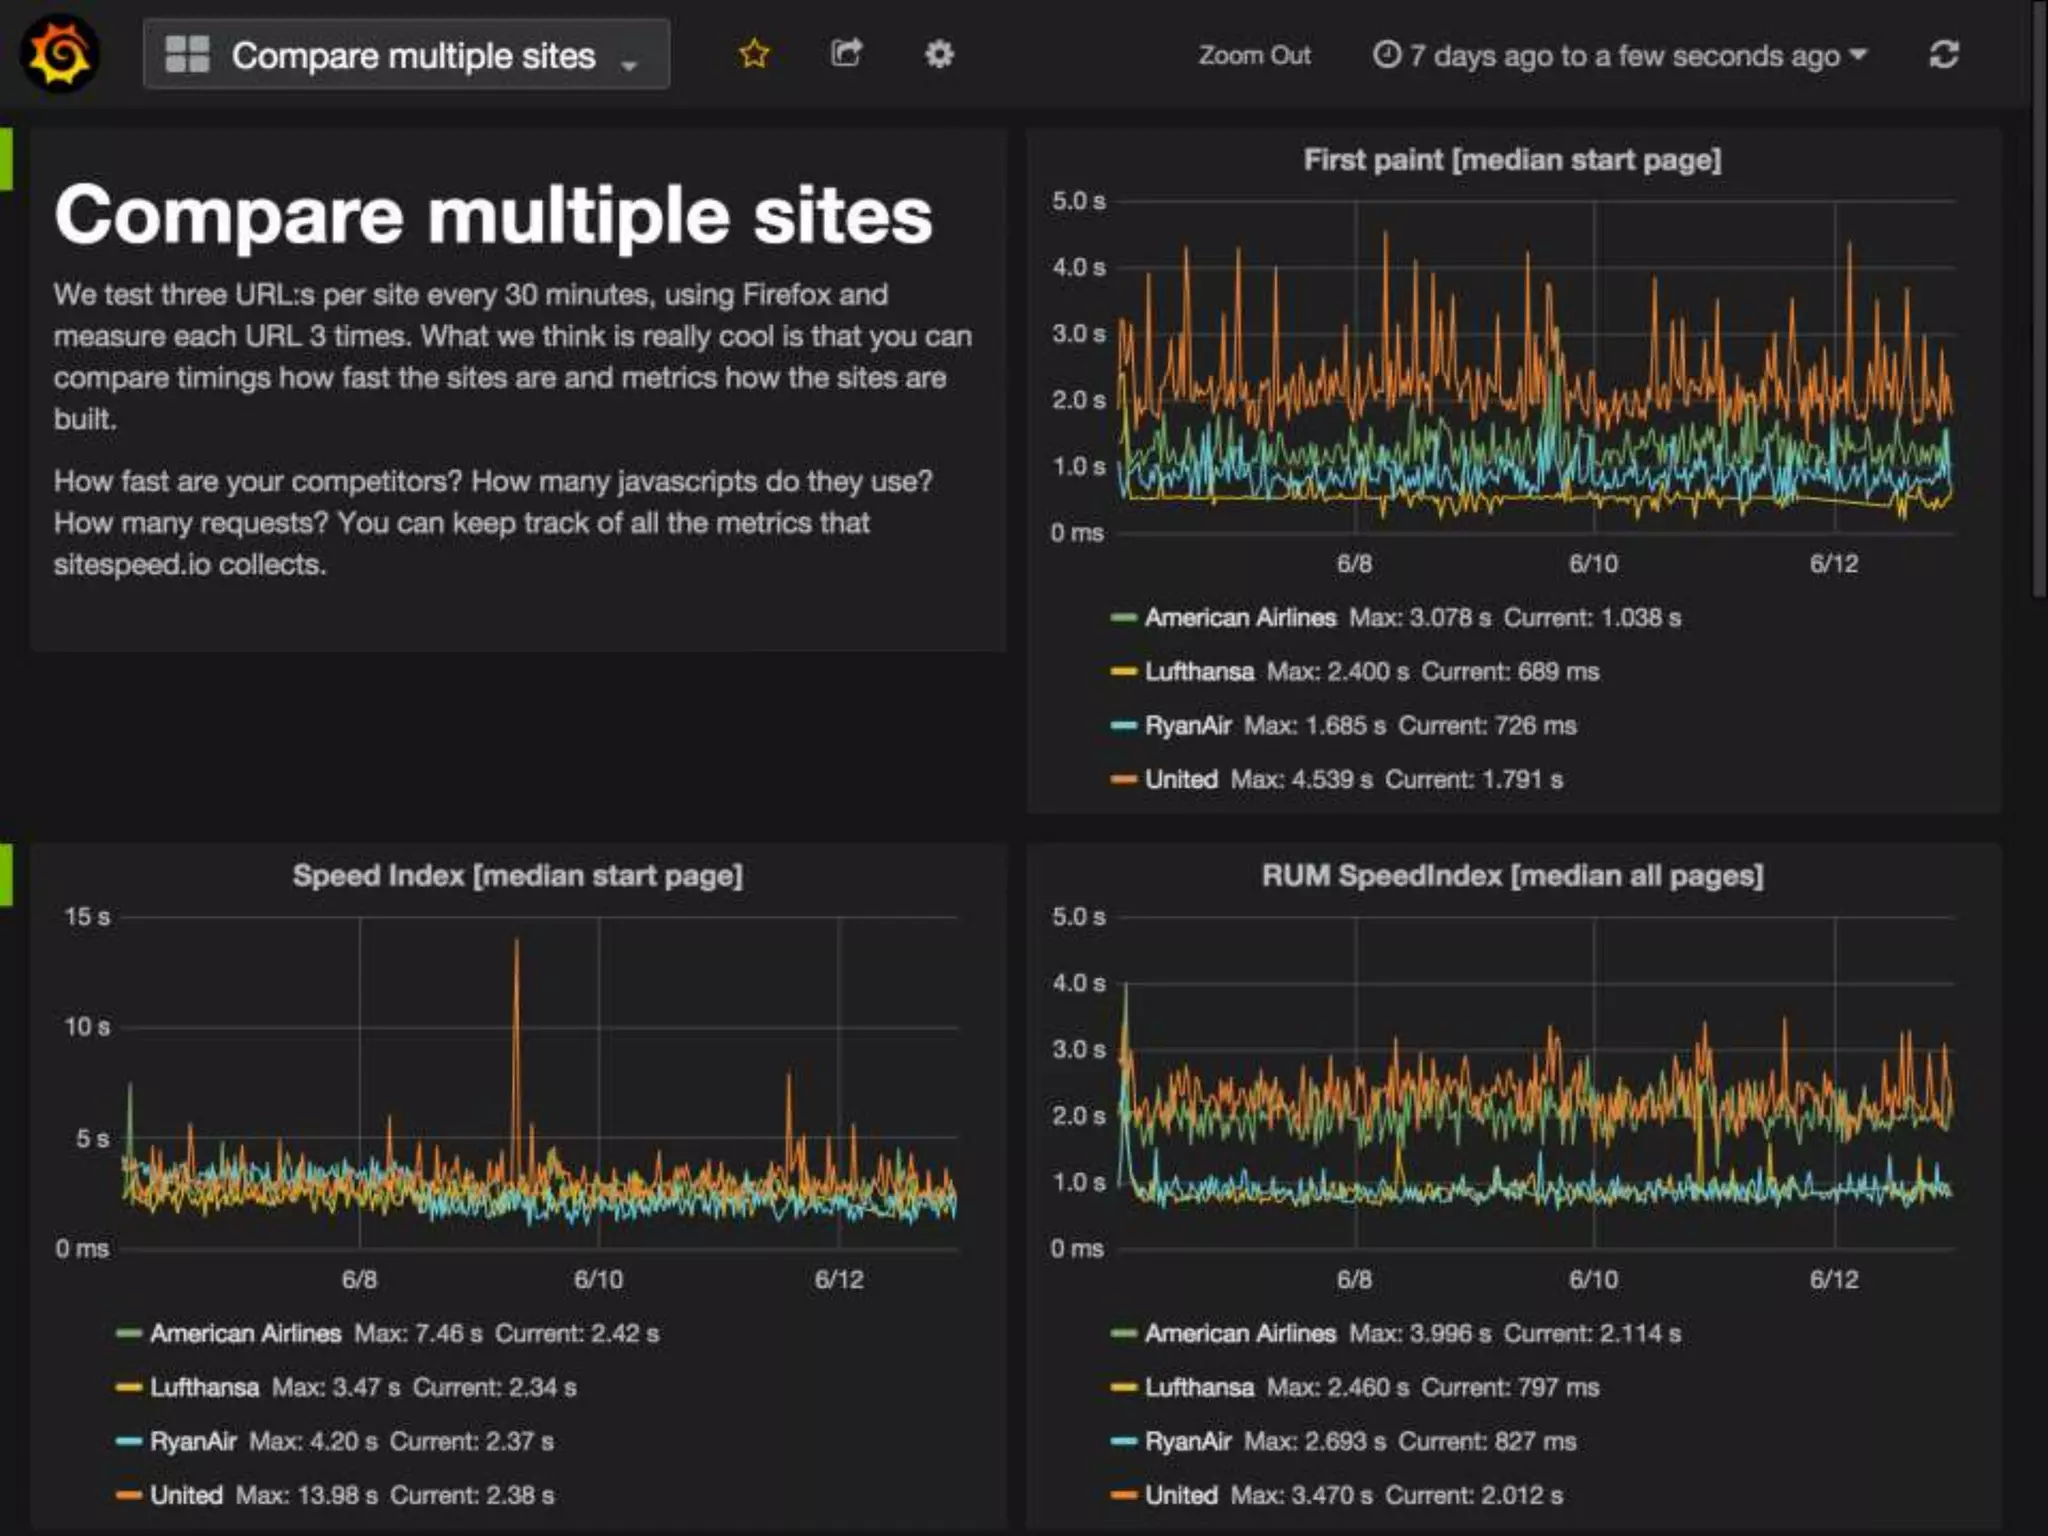Viewport: 2048px width, 1536px height.
Task: Click the Grafana flame logo
Action: (60, 55)
